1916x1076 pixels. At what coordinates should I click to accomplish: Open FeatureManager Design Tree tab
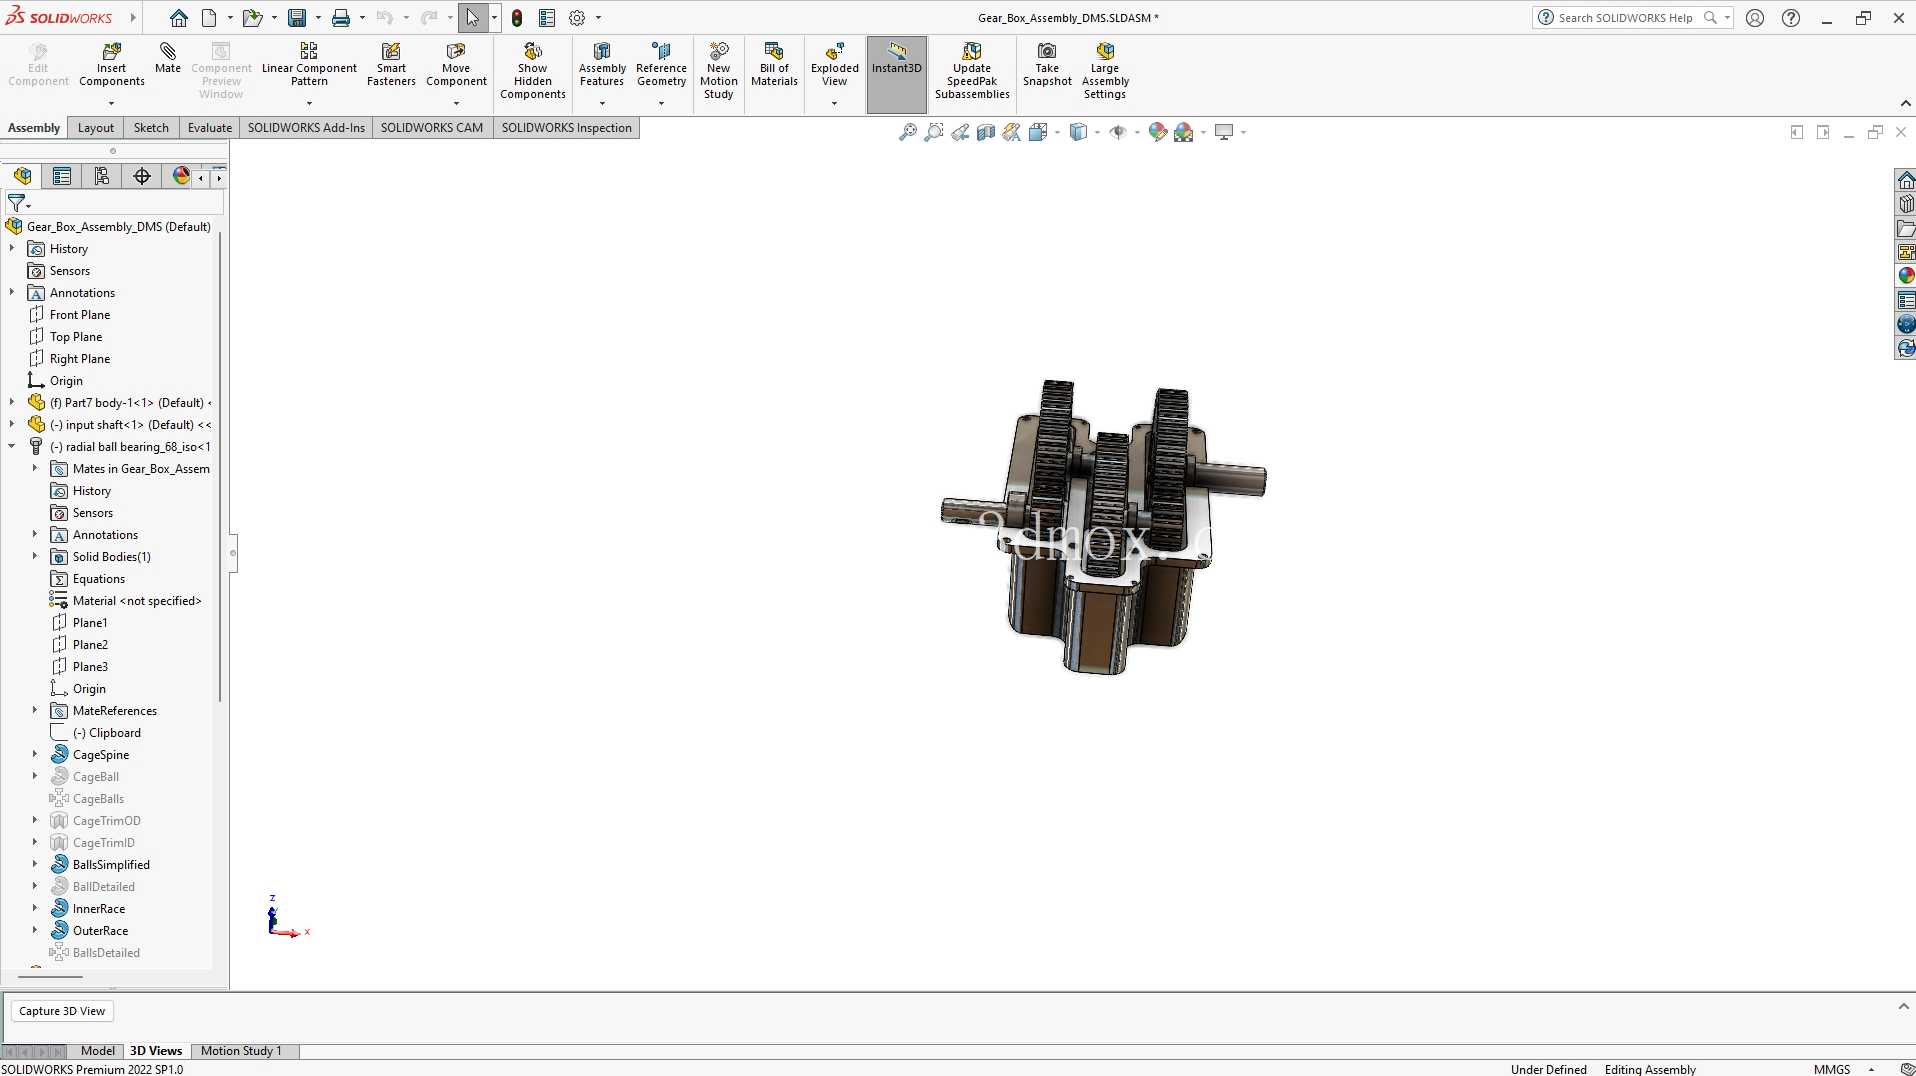pos(22,176)
